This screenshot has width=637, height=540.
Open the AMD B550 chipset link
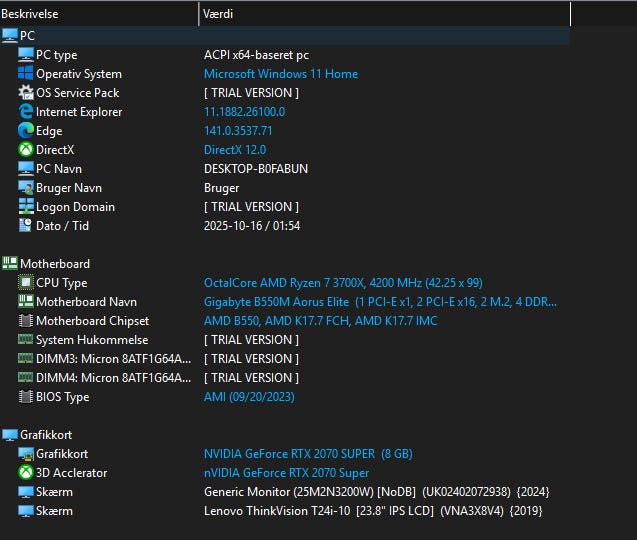(321, 321)
